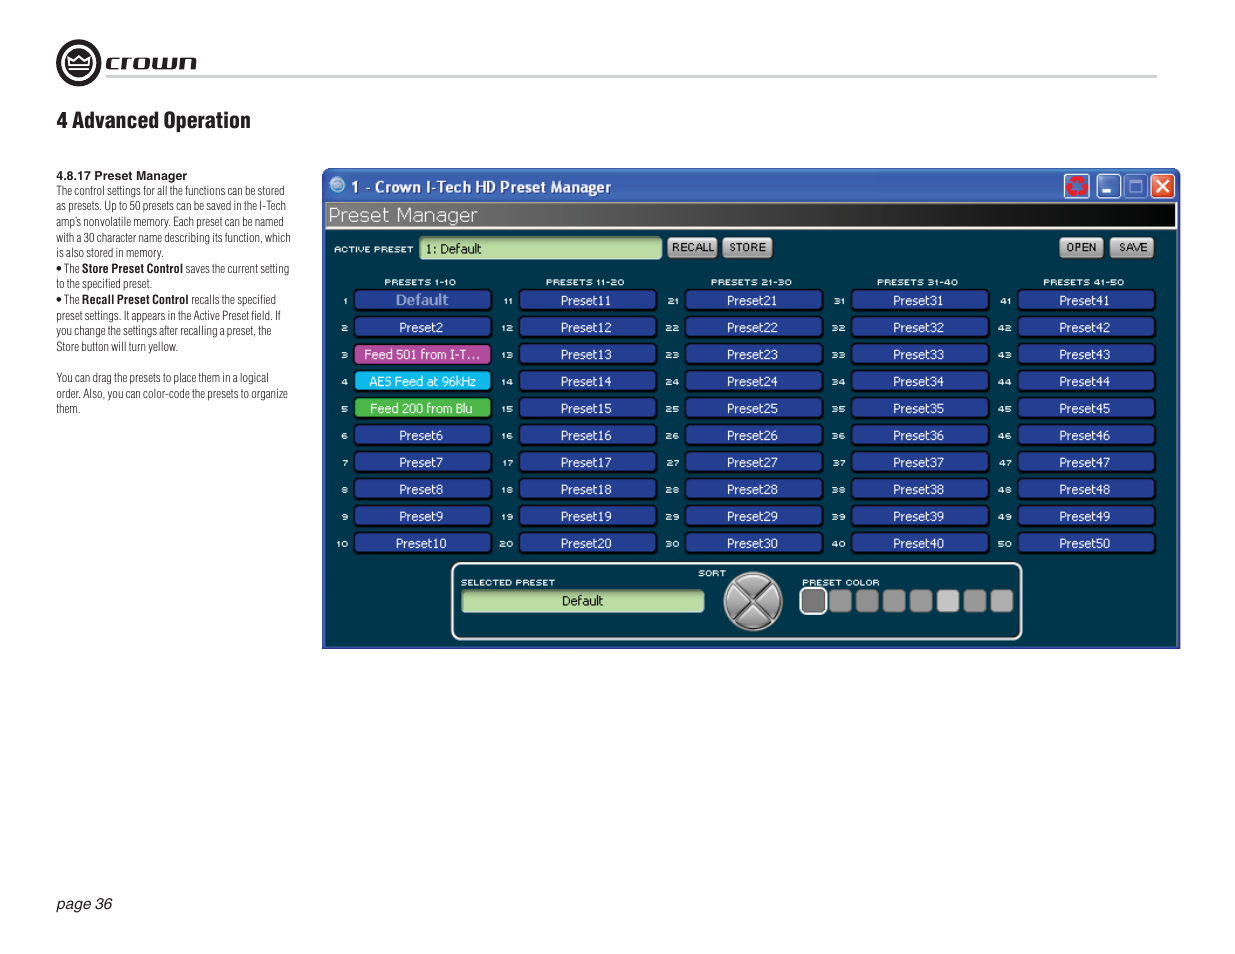Close the Preset Manager window
The image size is (1235, 954).
(1162, 186)
